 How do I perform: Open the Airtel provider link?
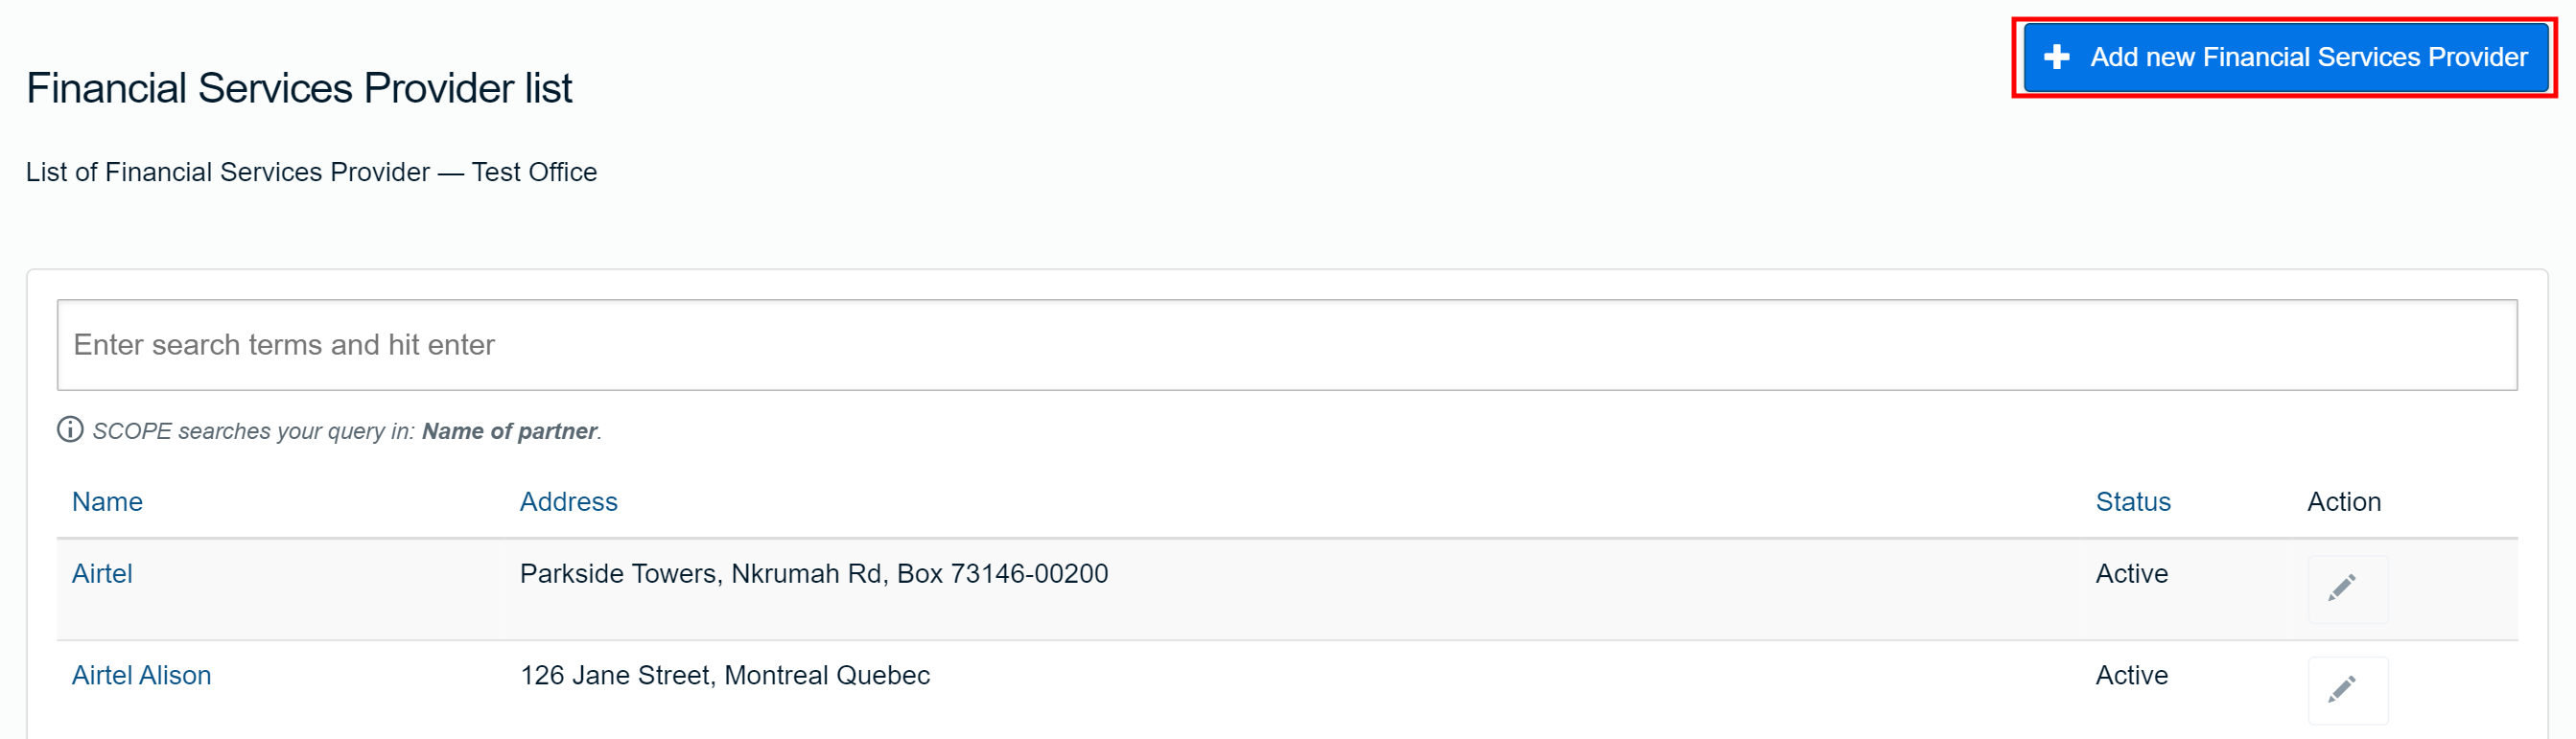pyautogui.click(x=102, y=574)
